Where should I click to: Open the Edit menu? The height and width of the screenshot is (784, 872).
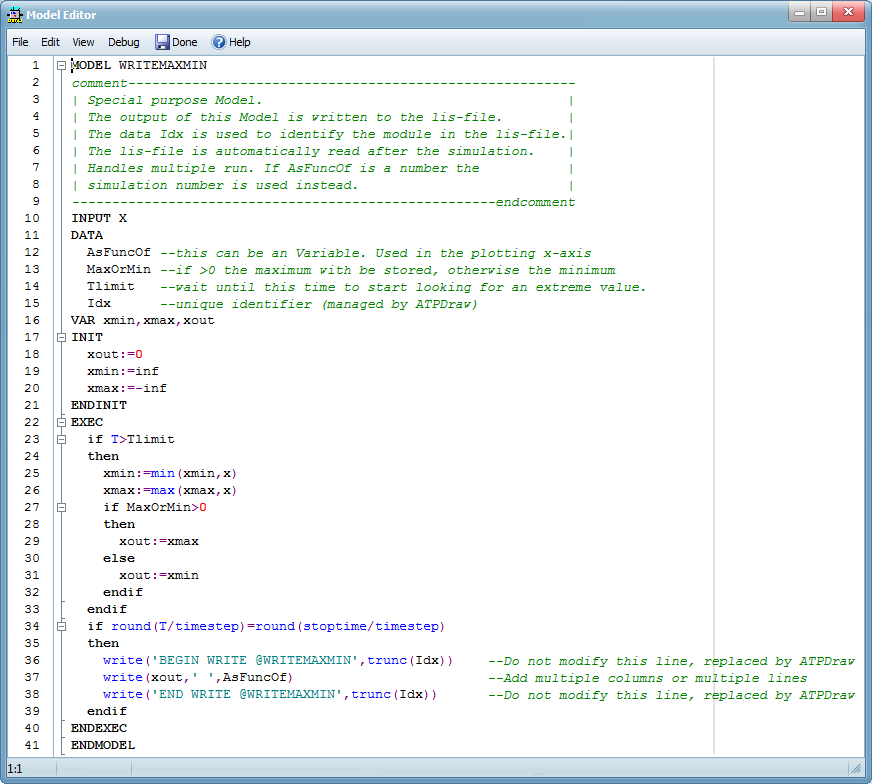[x=50, y=42]
